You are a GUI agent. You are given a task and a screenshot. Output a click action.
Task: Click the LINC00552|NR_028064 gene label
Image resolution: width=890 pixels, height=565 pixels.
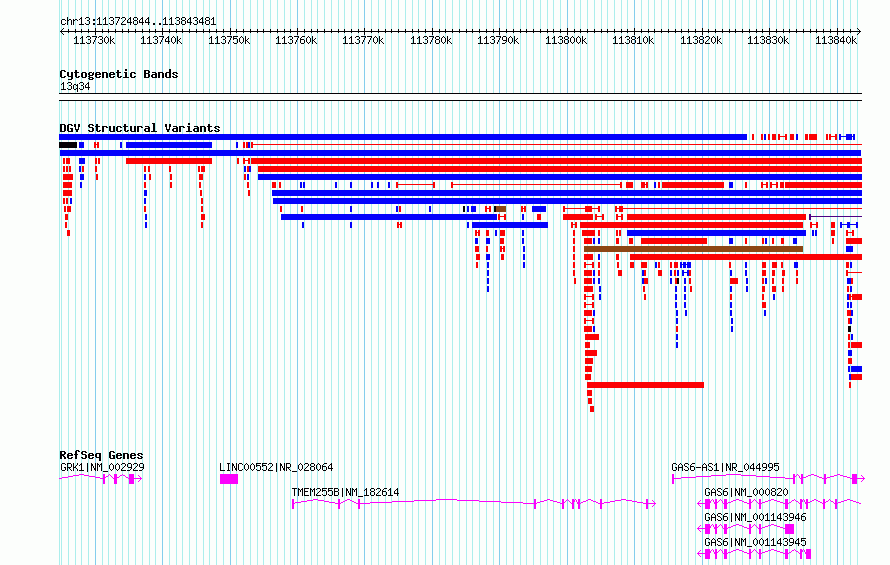[x=276, y=467]
